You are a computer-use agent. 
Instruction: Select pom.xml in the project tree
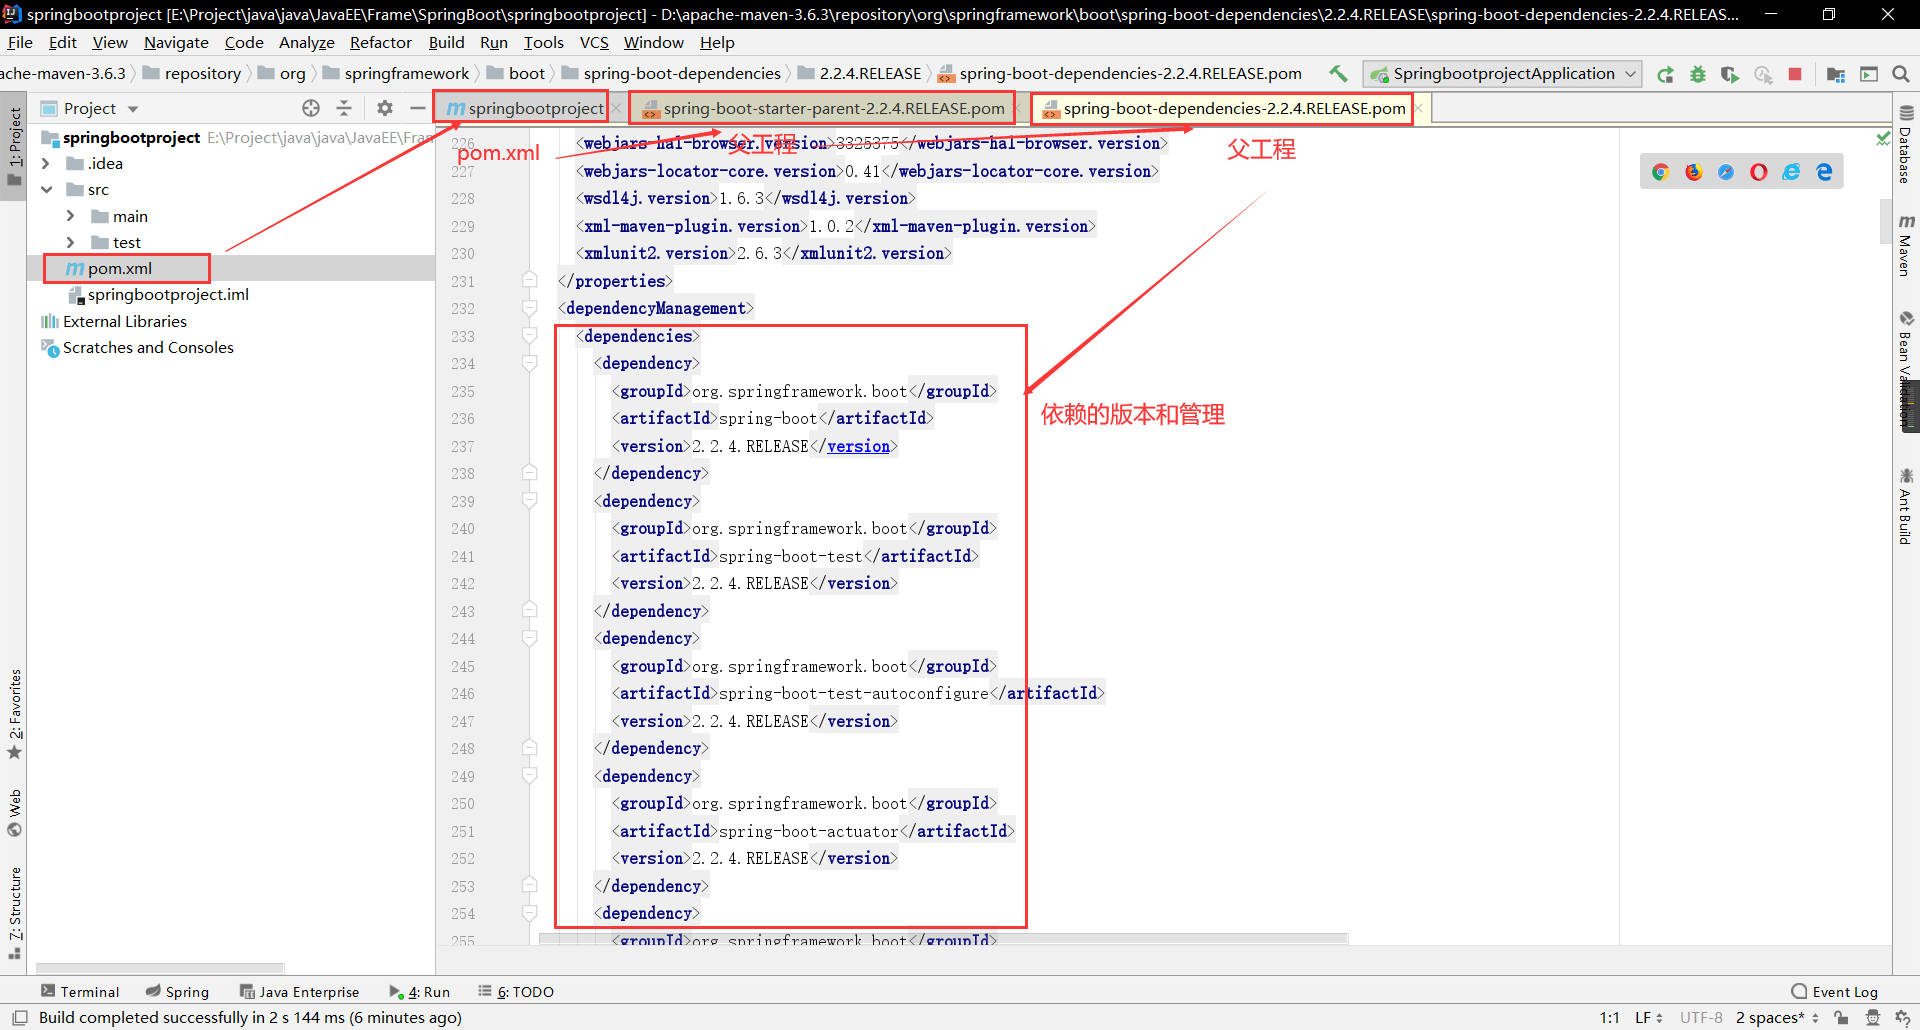point(120,268)
